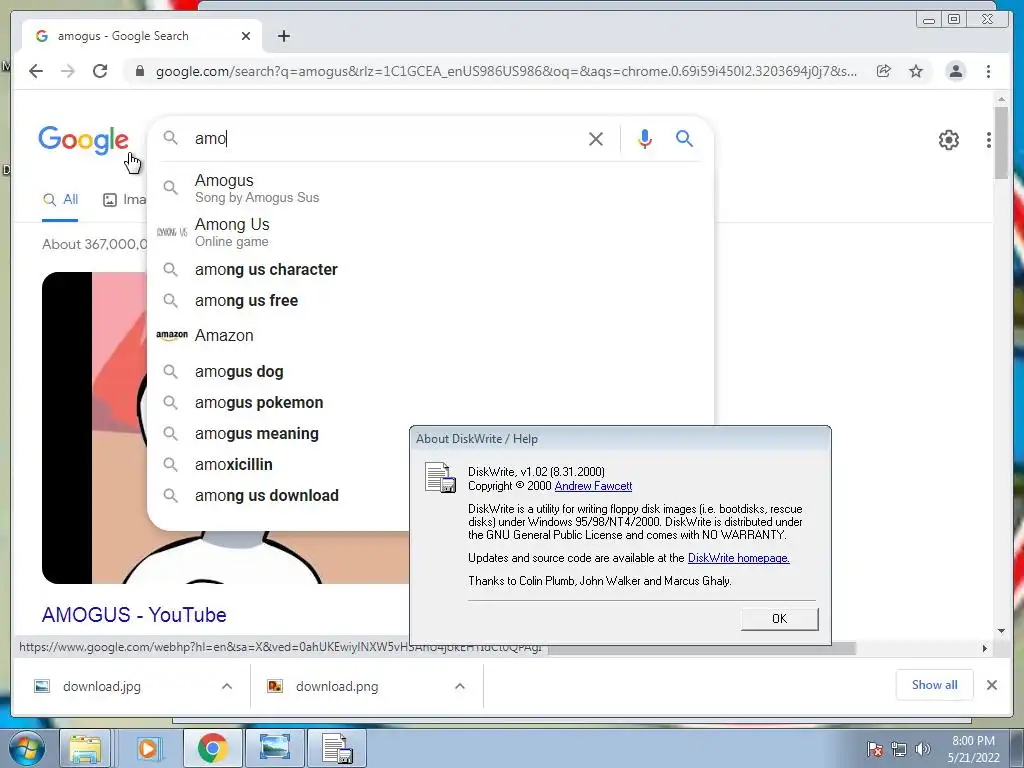The width and height of the screenshot is (1024, 768).
Task: Open Windows Media Player taskbar icon
Action: (x=148, y=748)
